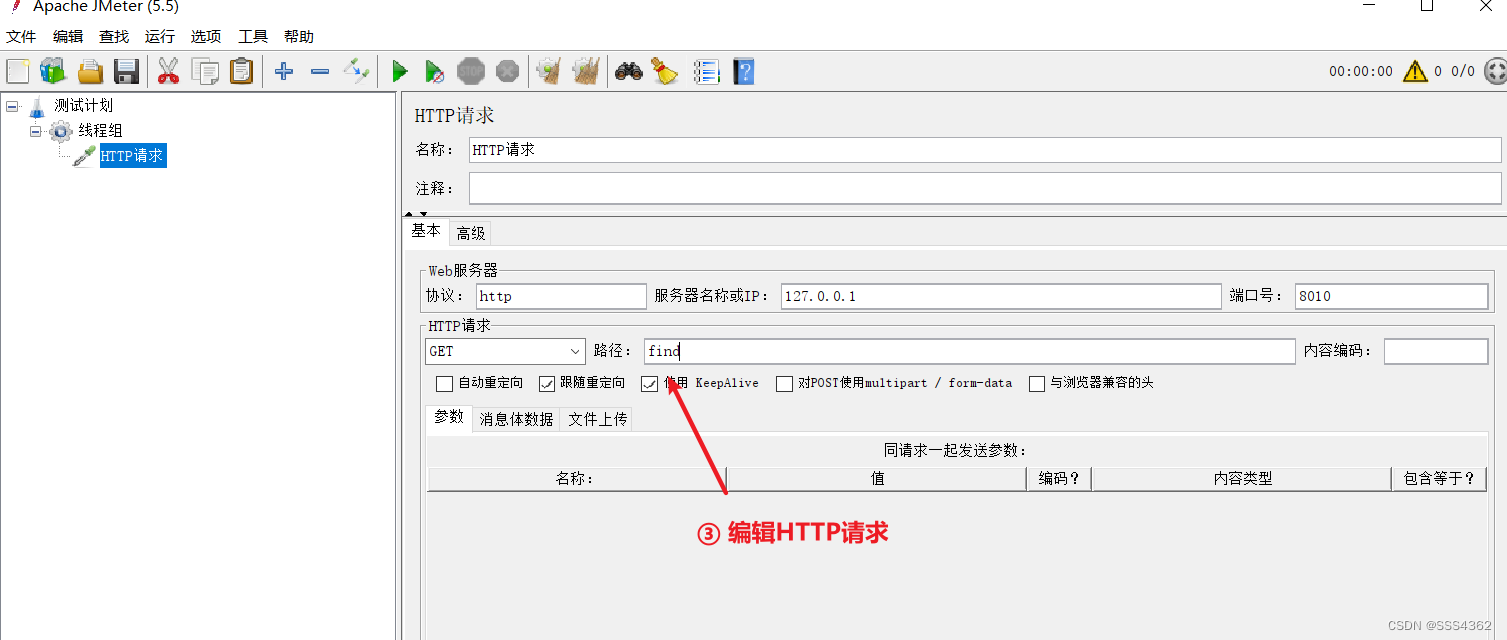Screen dimensions: 1507x640
Task: Click the 包含等于? column header
Action: coord(1440,479)
